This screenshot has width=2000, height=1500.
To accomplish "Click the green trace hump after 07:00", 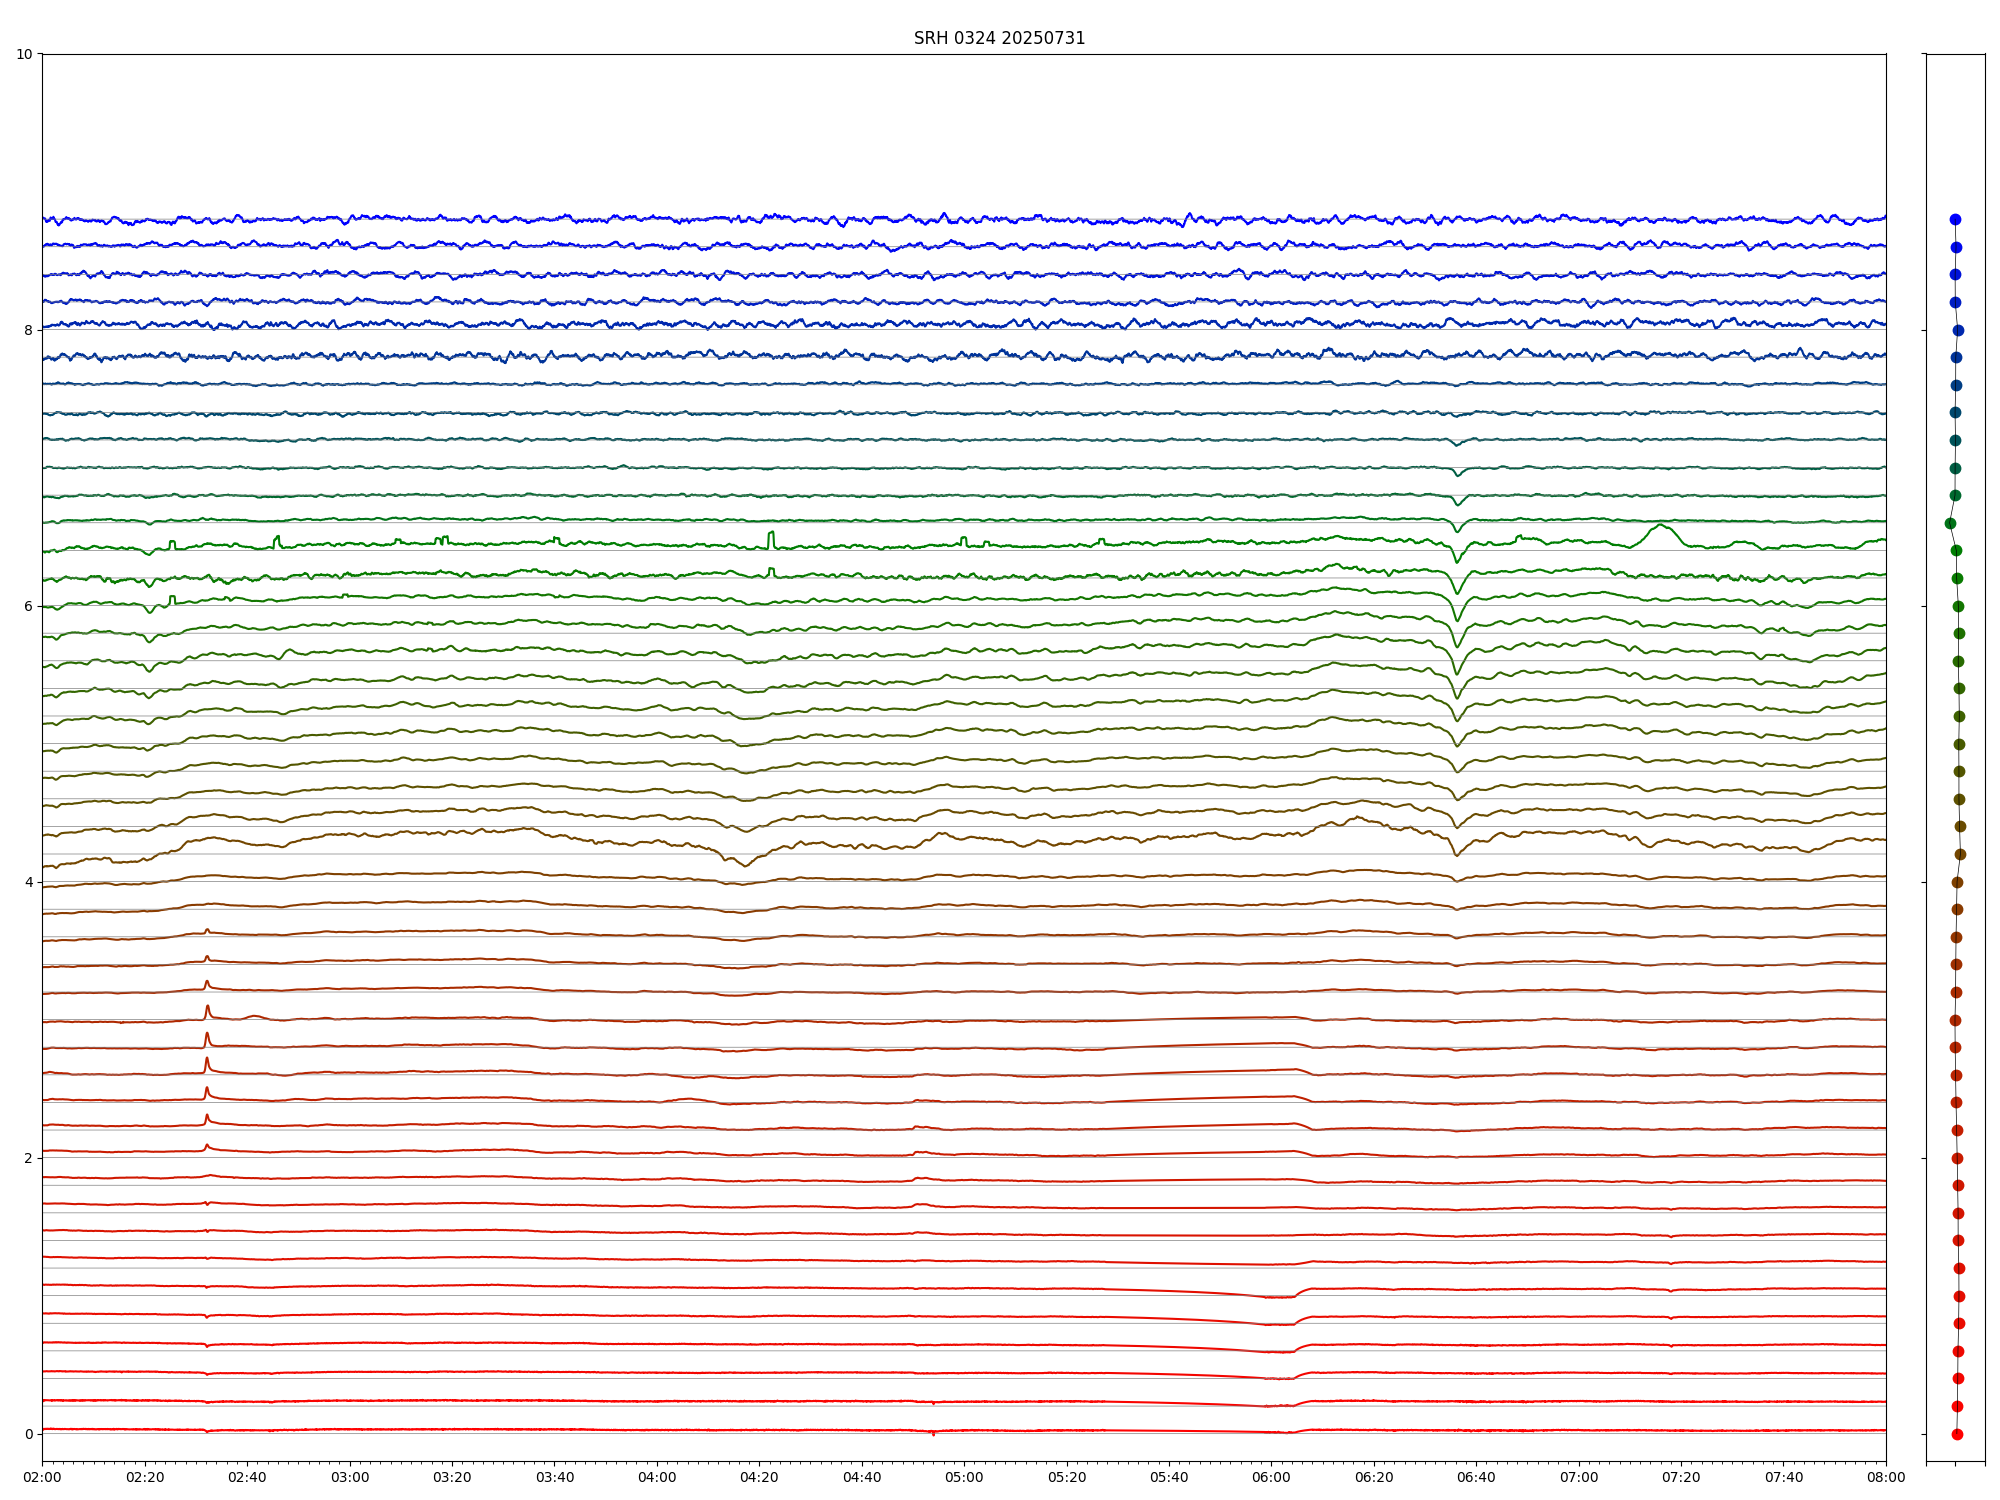I will click(1660, 526).
